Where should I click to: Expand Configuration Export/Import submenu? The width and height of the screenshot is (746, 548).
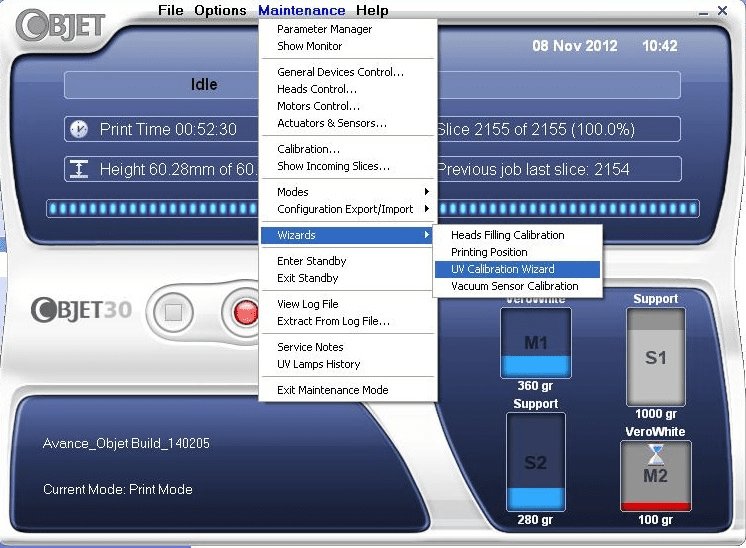(x=348, y=209)
